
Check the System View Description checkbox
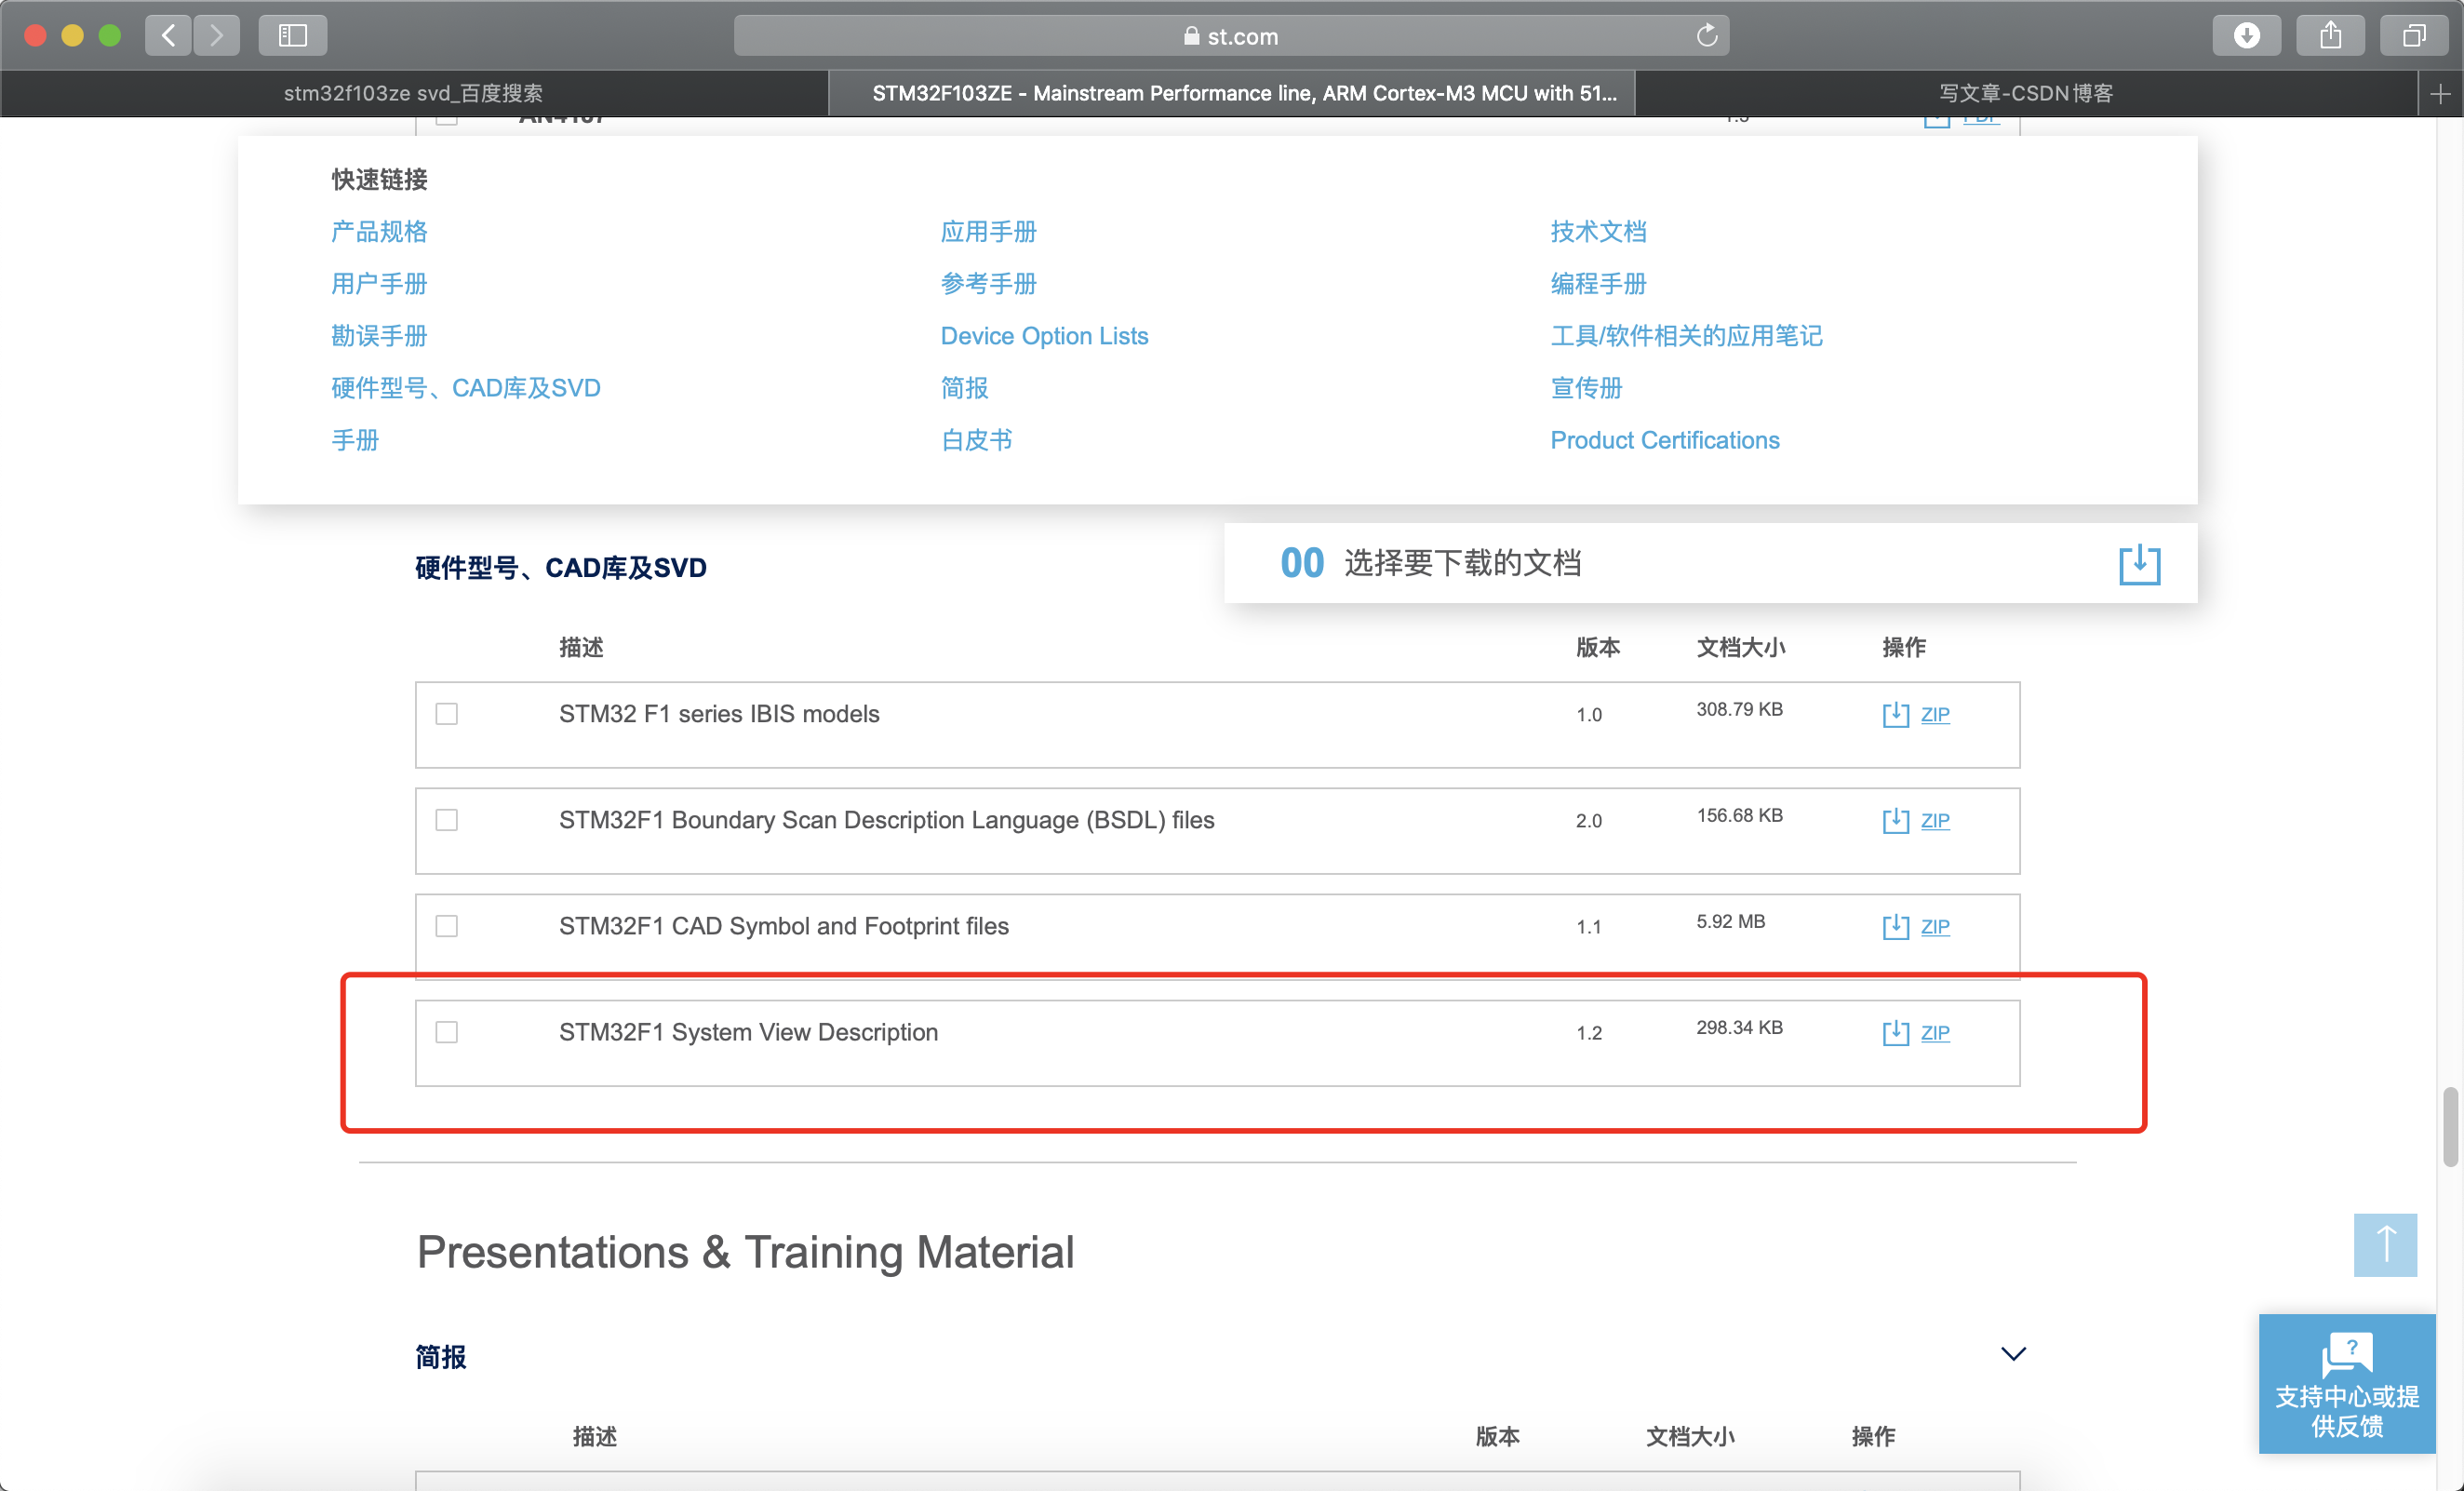447,1032
